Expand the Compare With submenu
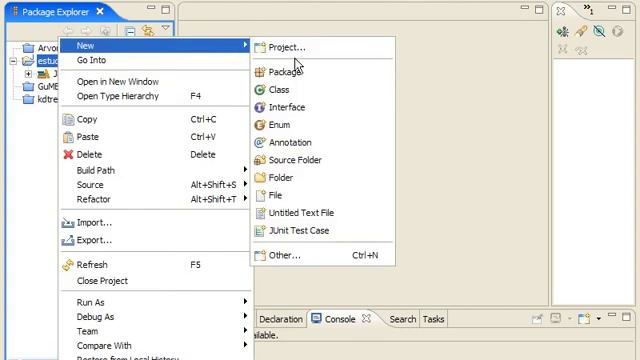640x360 pixels. tap(155, 346)
